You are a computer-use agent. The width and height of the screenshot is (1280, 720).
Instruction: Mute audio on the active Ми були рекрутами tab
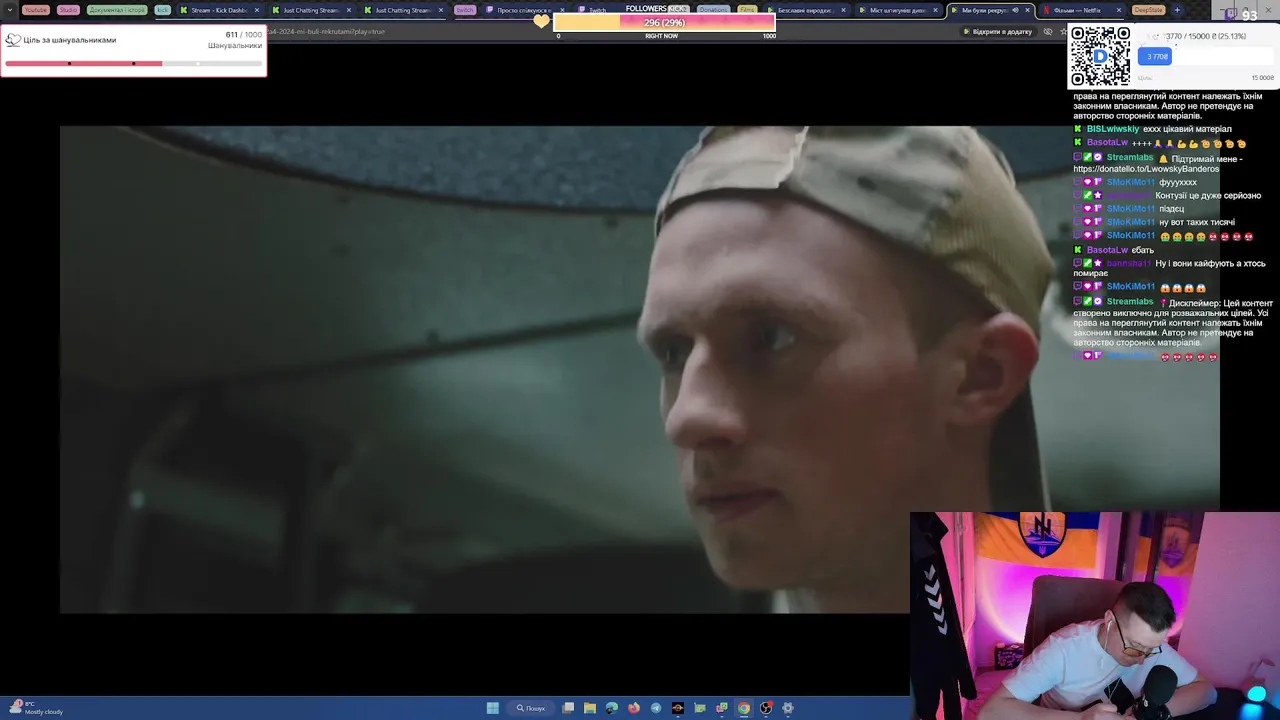[x=1015, y=10]
